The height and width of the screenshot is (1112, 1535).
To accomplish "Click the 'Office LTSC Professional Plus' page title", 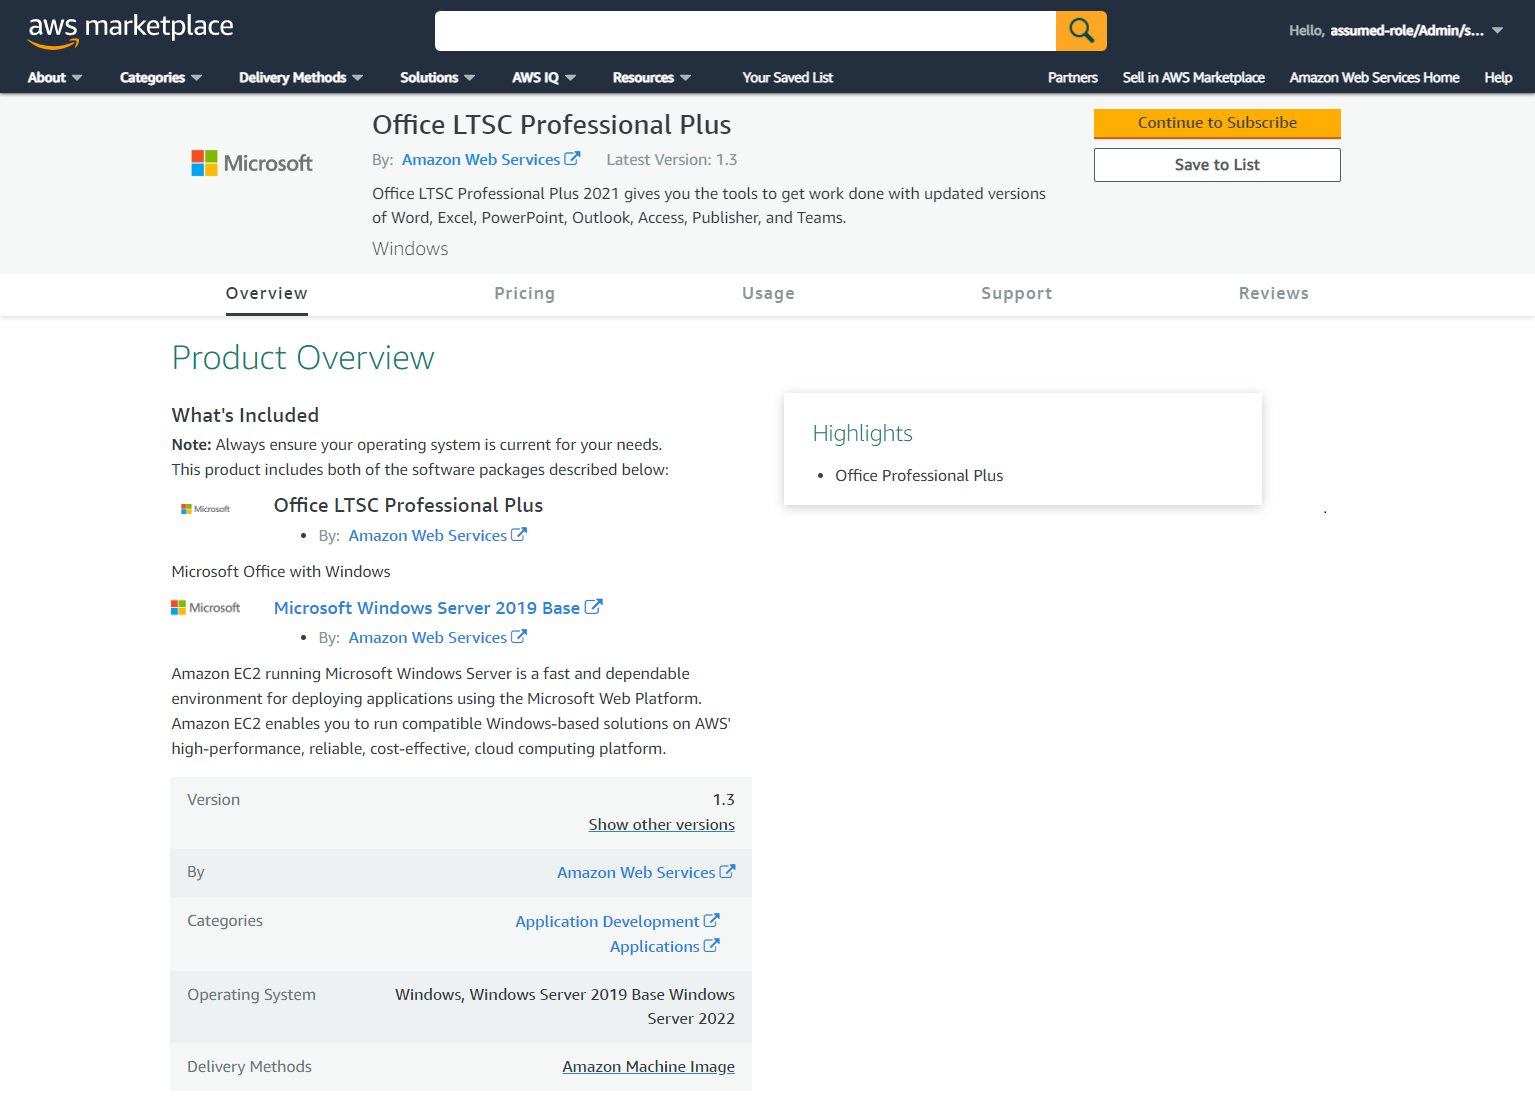I will (x=552, y=124).
